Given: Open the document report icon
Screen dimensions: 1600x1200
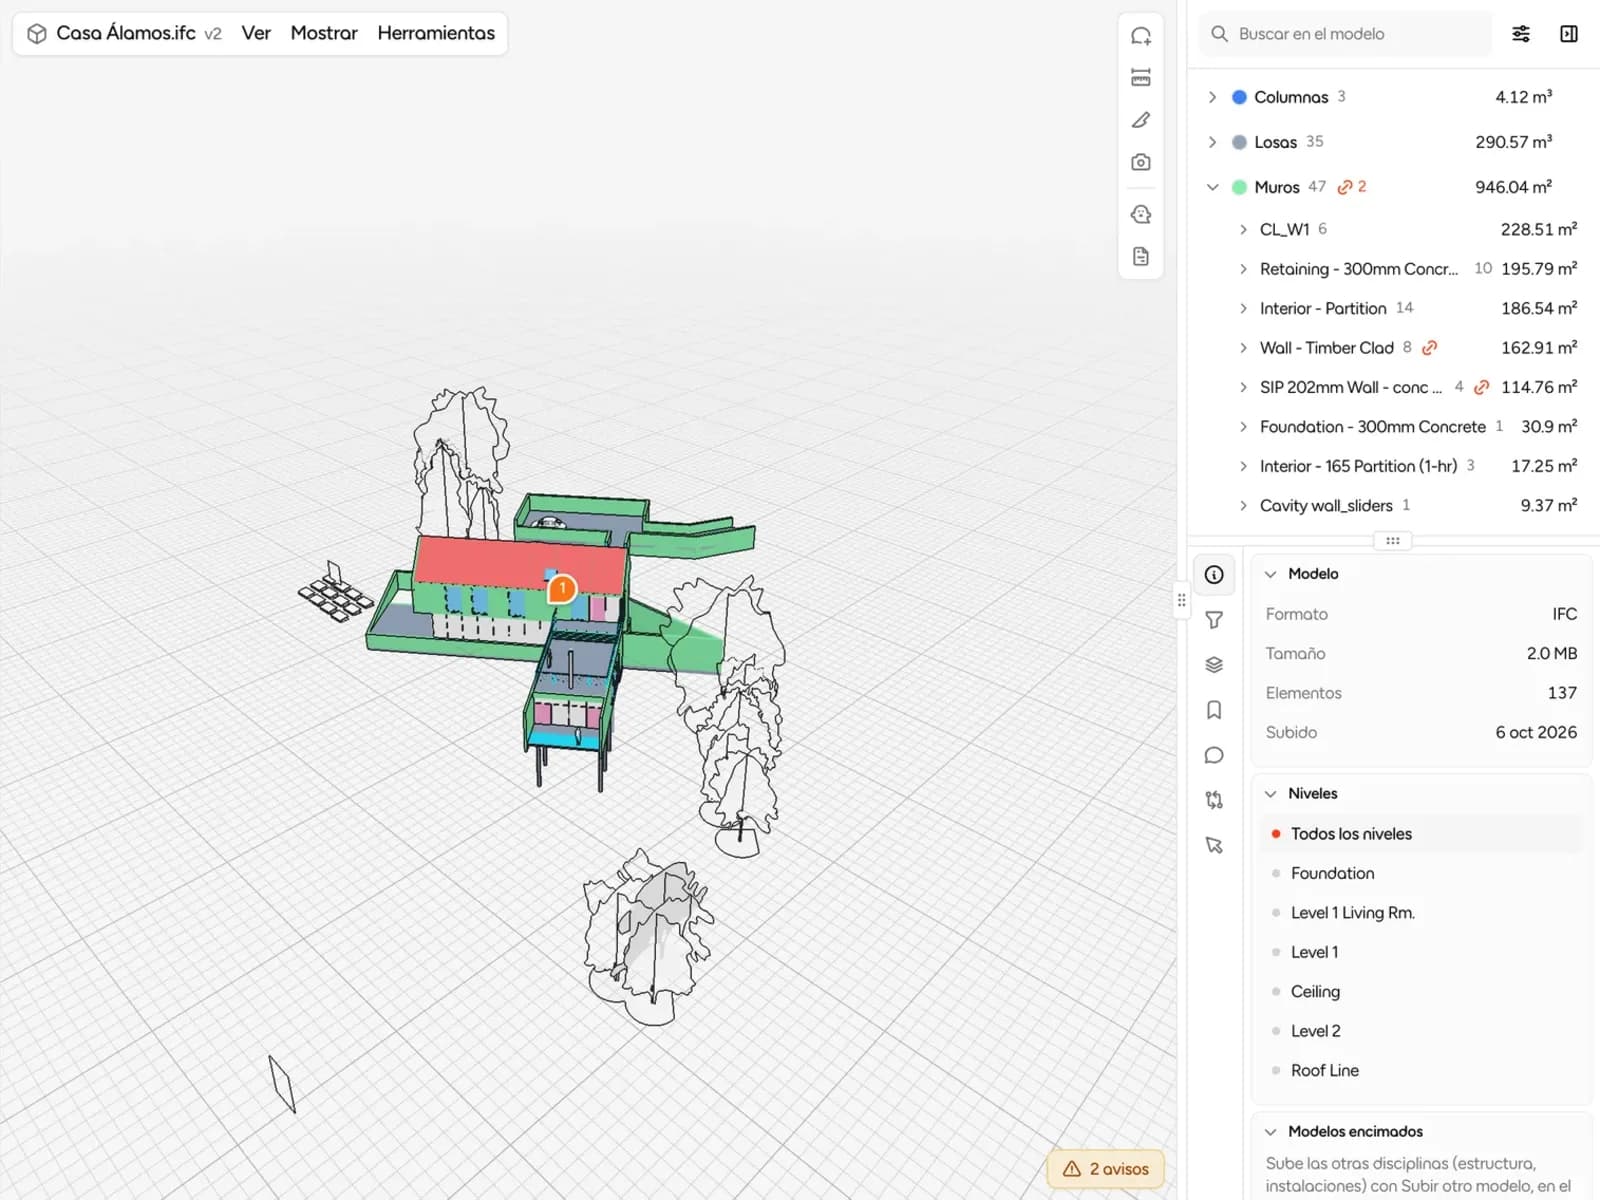Looking at the screenshot, I should 1140,256.
